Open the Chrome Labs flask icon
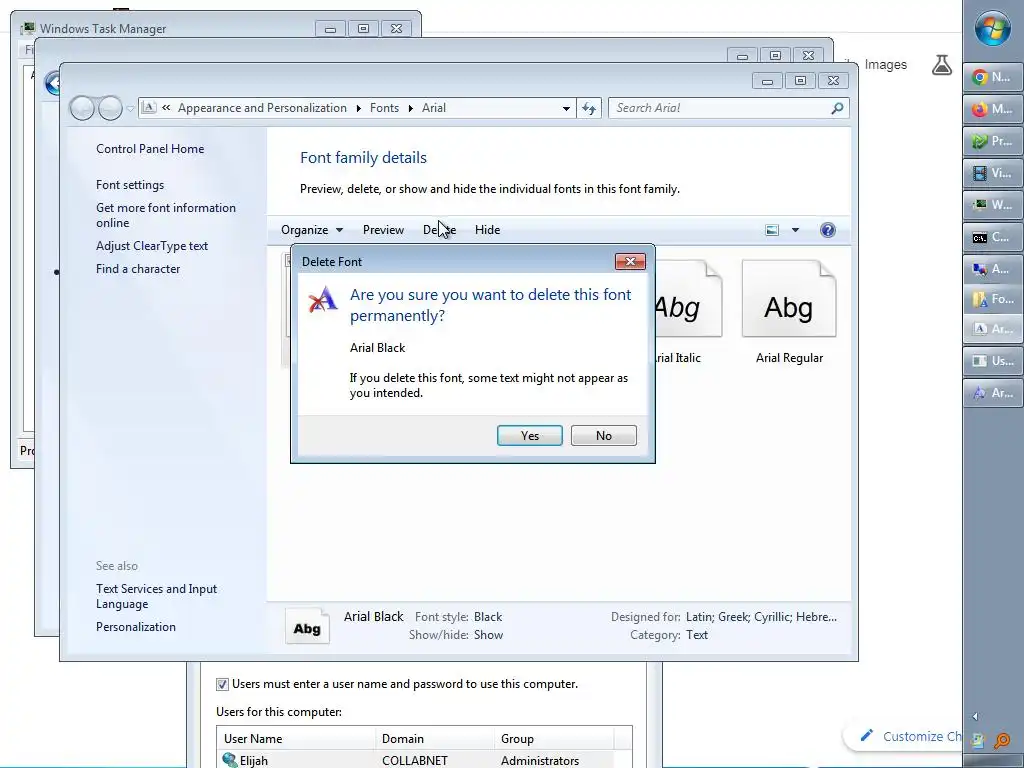 coord(942,65)
